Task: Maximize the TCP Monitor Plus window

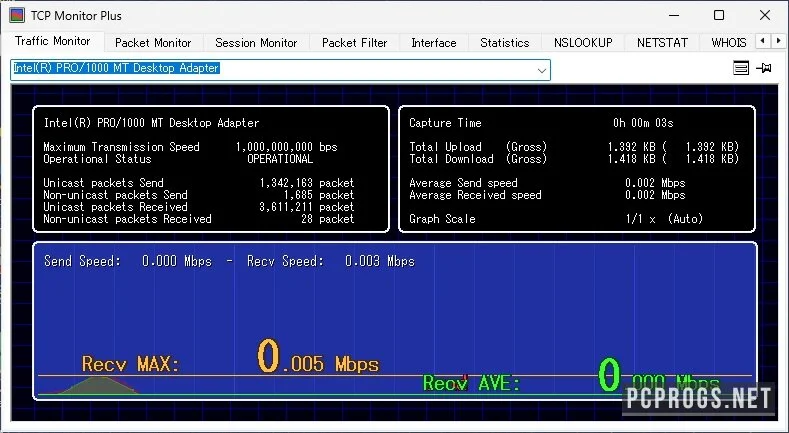Action: pyautogui.click(x=719, y=16)
